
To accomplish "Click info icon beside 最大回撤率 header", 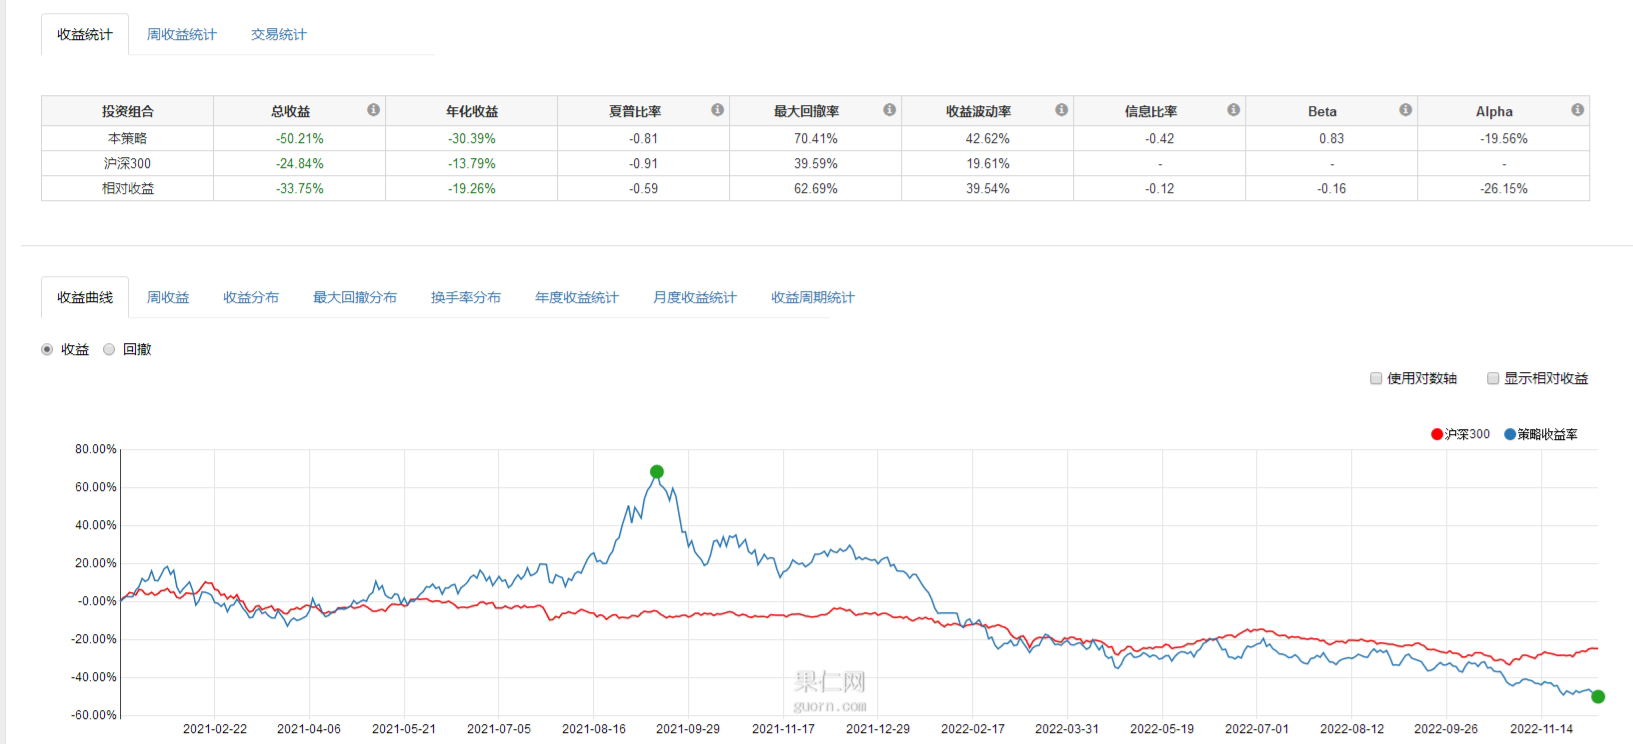I will point(889,110).
